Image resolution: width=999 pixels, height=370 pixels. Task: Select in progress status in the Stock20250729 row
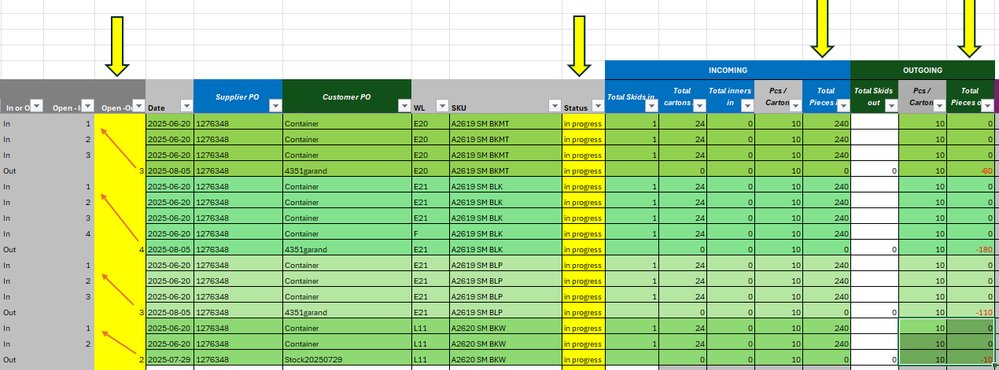(x=583, y=360)
